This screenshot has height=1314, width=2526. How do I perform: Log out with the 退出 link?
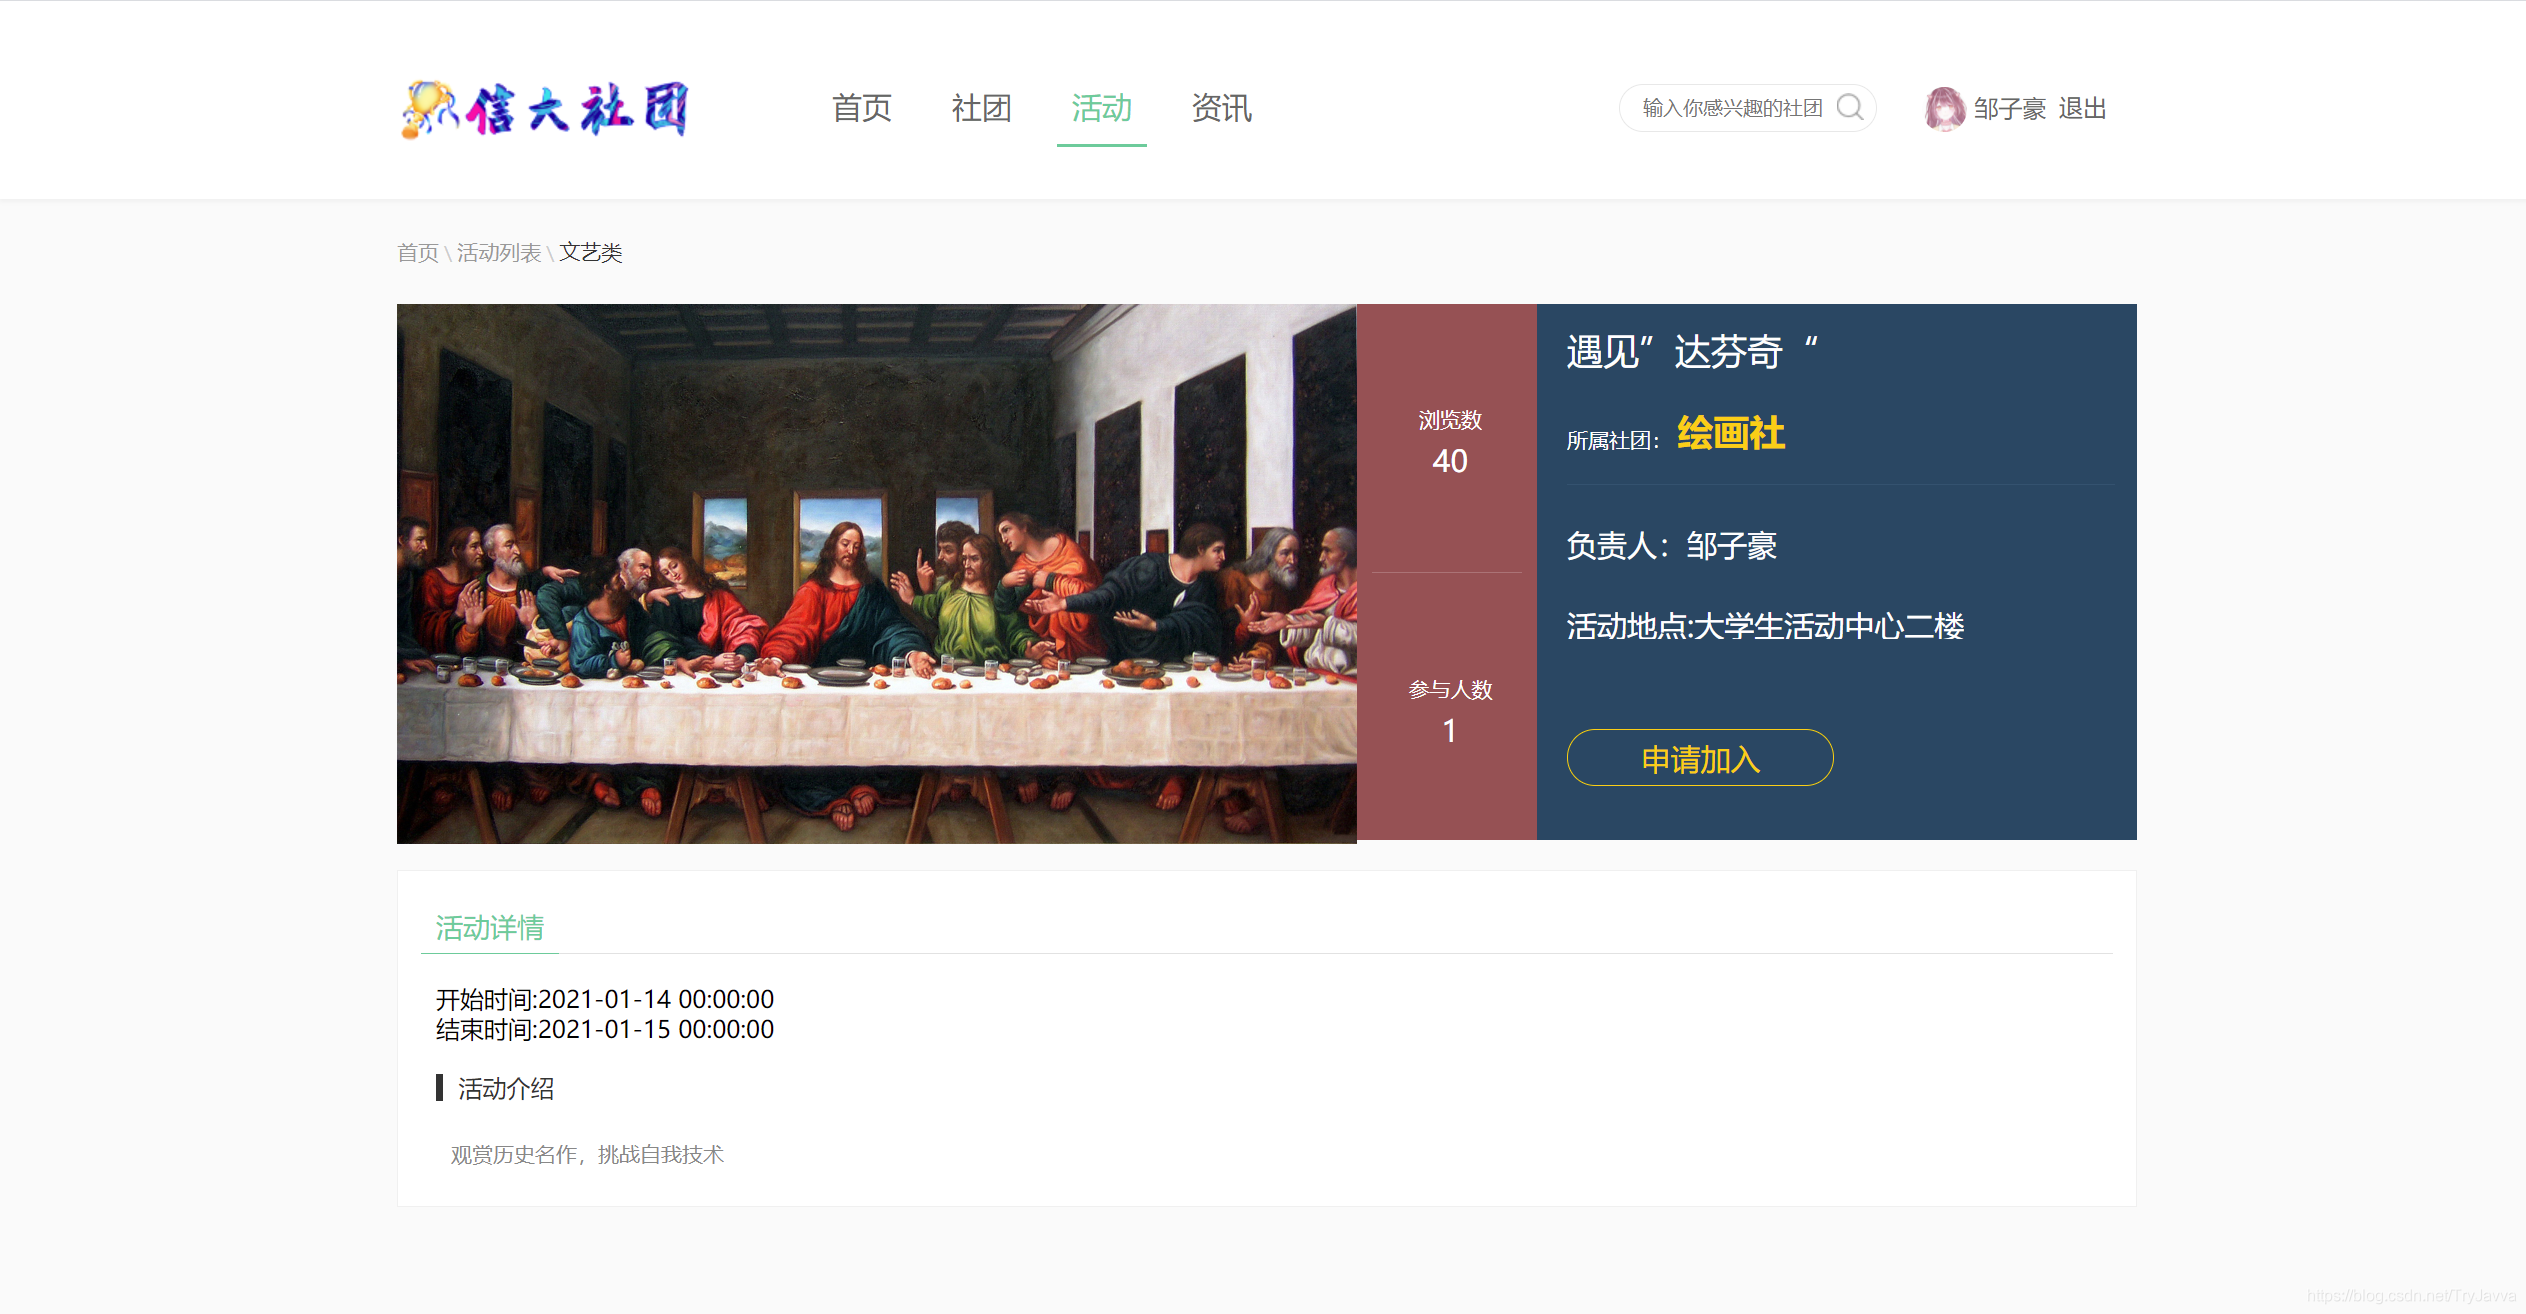coord(2082,109)
